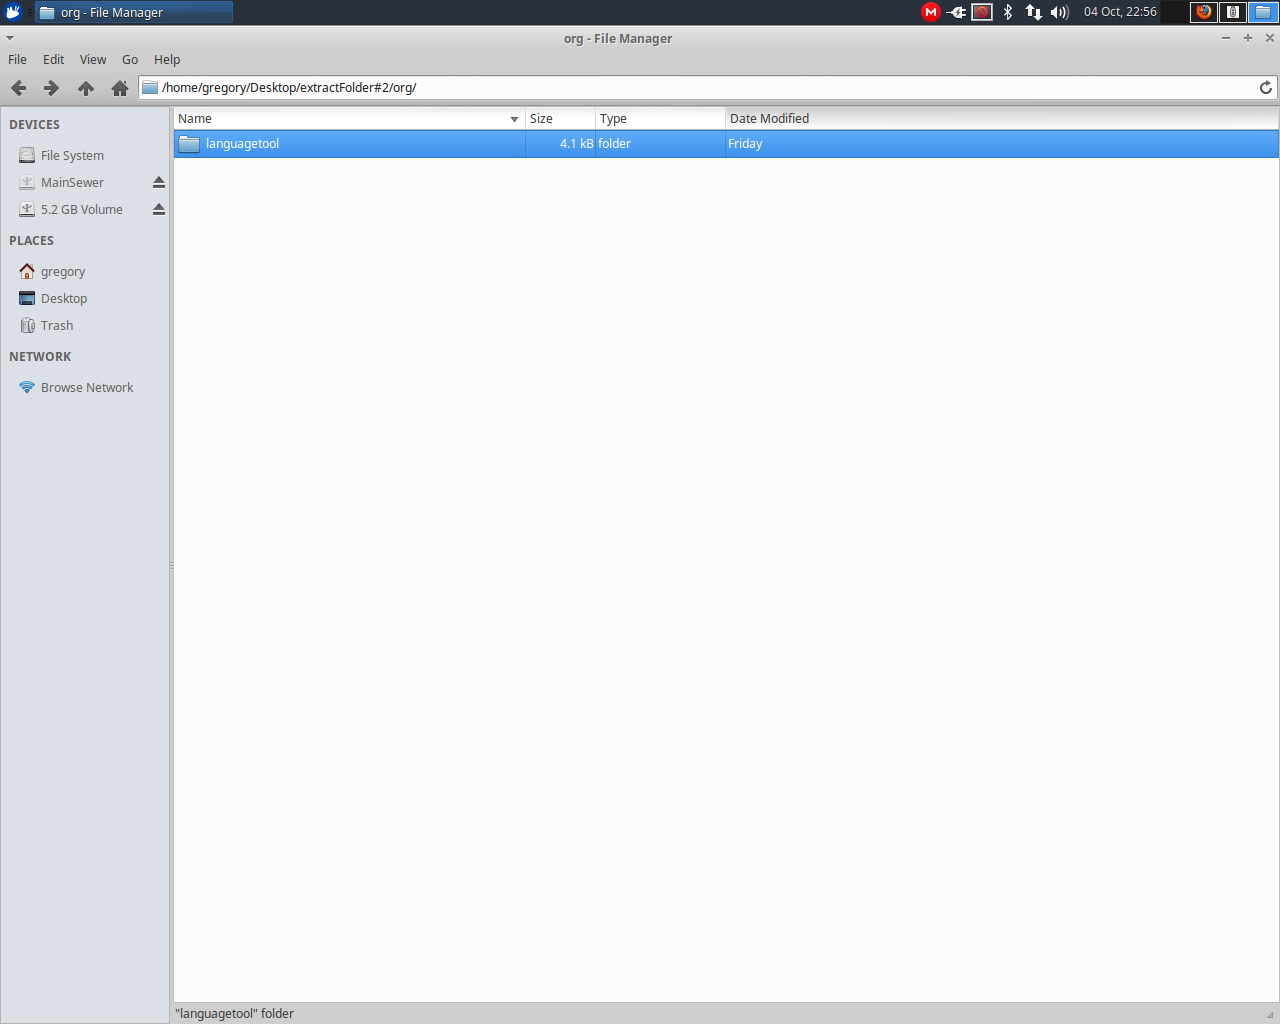The height and width of the screenshot is (1024, 1280).
Task: Eject the MainSewer device
Action: pyautogui.click(x=158, y=182)
